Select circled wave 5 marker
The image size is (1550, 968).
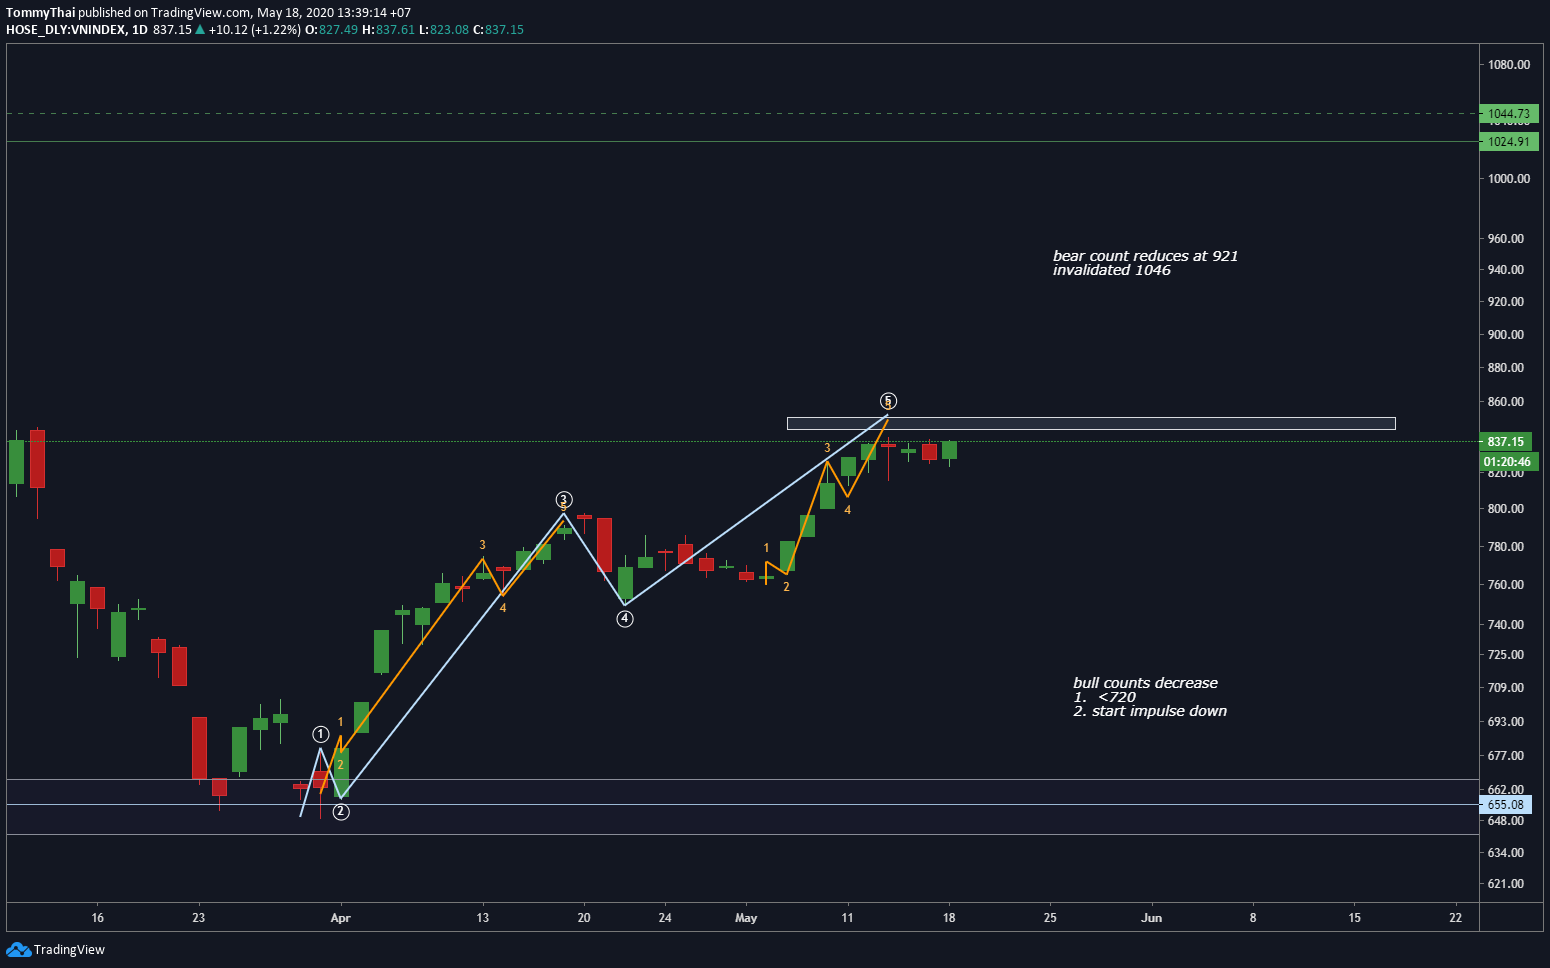[888, 401]
